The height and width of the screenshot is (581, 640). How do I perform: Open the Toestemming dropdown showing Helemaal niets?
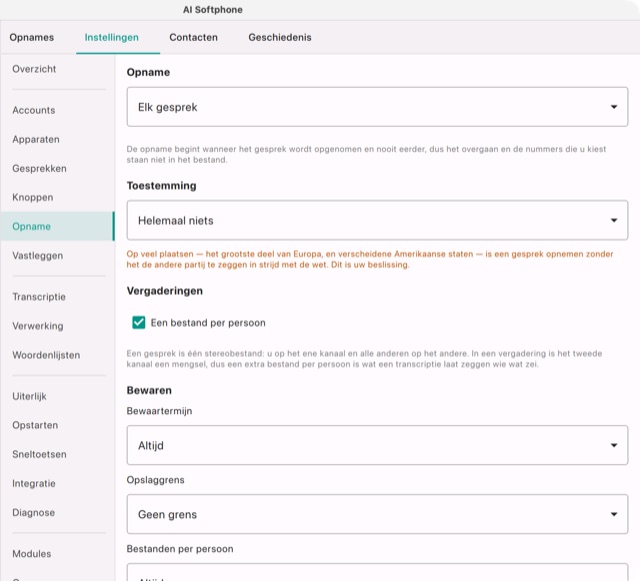pos(377,220)
